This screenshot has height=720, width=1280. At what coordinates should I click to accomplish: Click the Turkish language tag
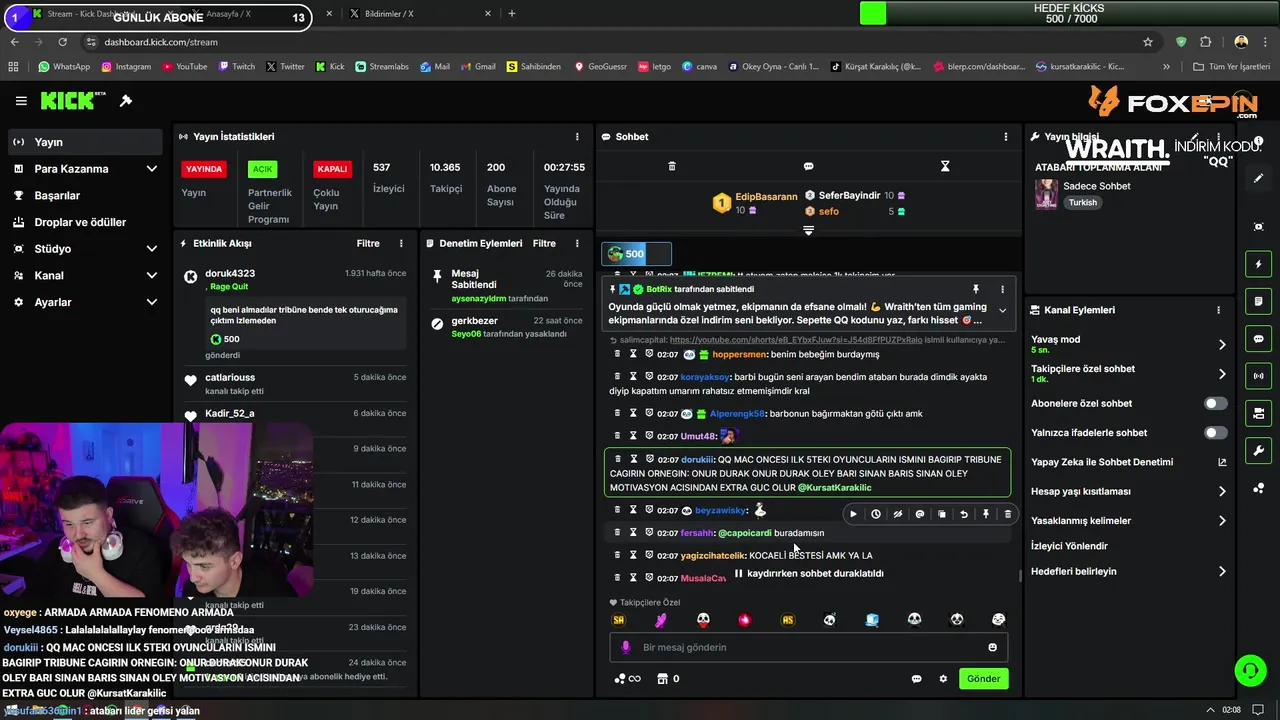tap(1083, 203)
